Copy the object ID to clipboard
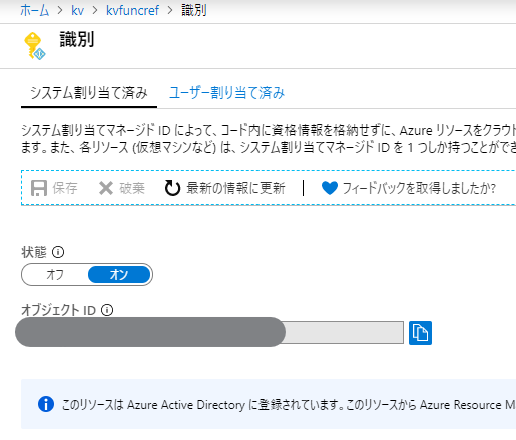516x440 pixels. click(x=420, y=333)
